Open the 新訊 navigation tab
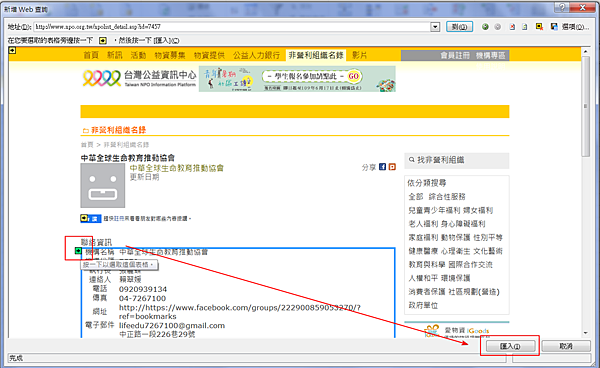 tap(114, 55)
